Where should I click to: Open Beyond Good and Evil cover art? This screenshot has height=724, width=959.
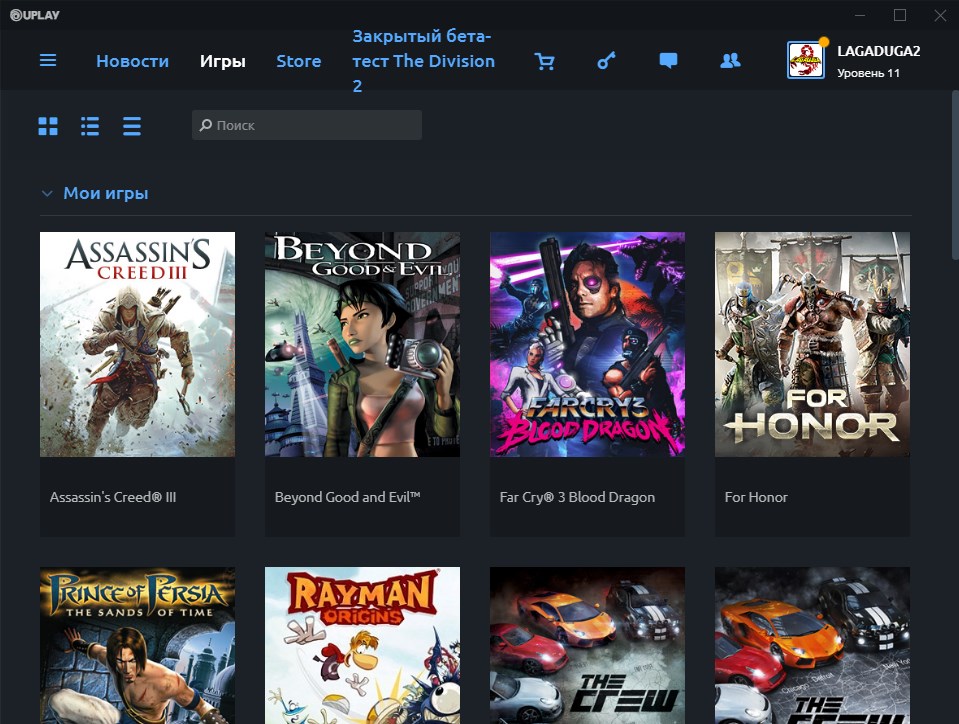tap(363, 344)
